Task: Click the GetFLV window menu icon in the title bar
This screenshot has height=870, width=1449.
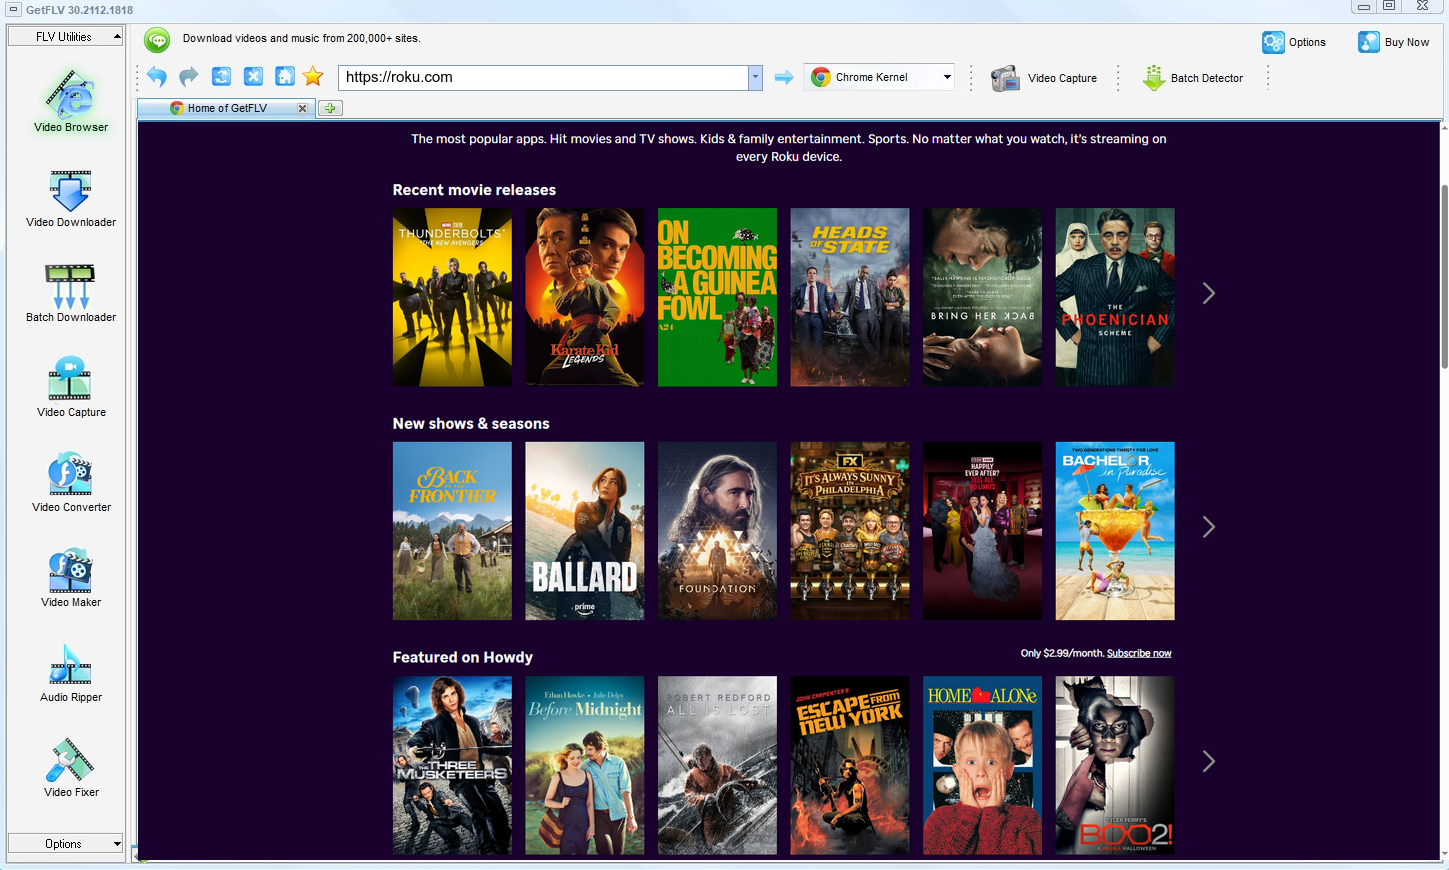Action: tap(13, 9)
